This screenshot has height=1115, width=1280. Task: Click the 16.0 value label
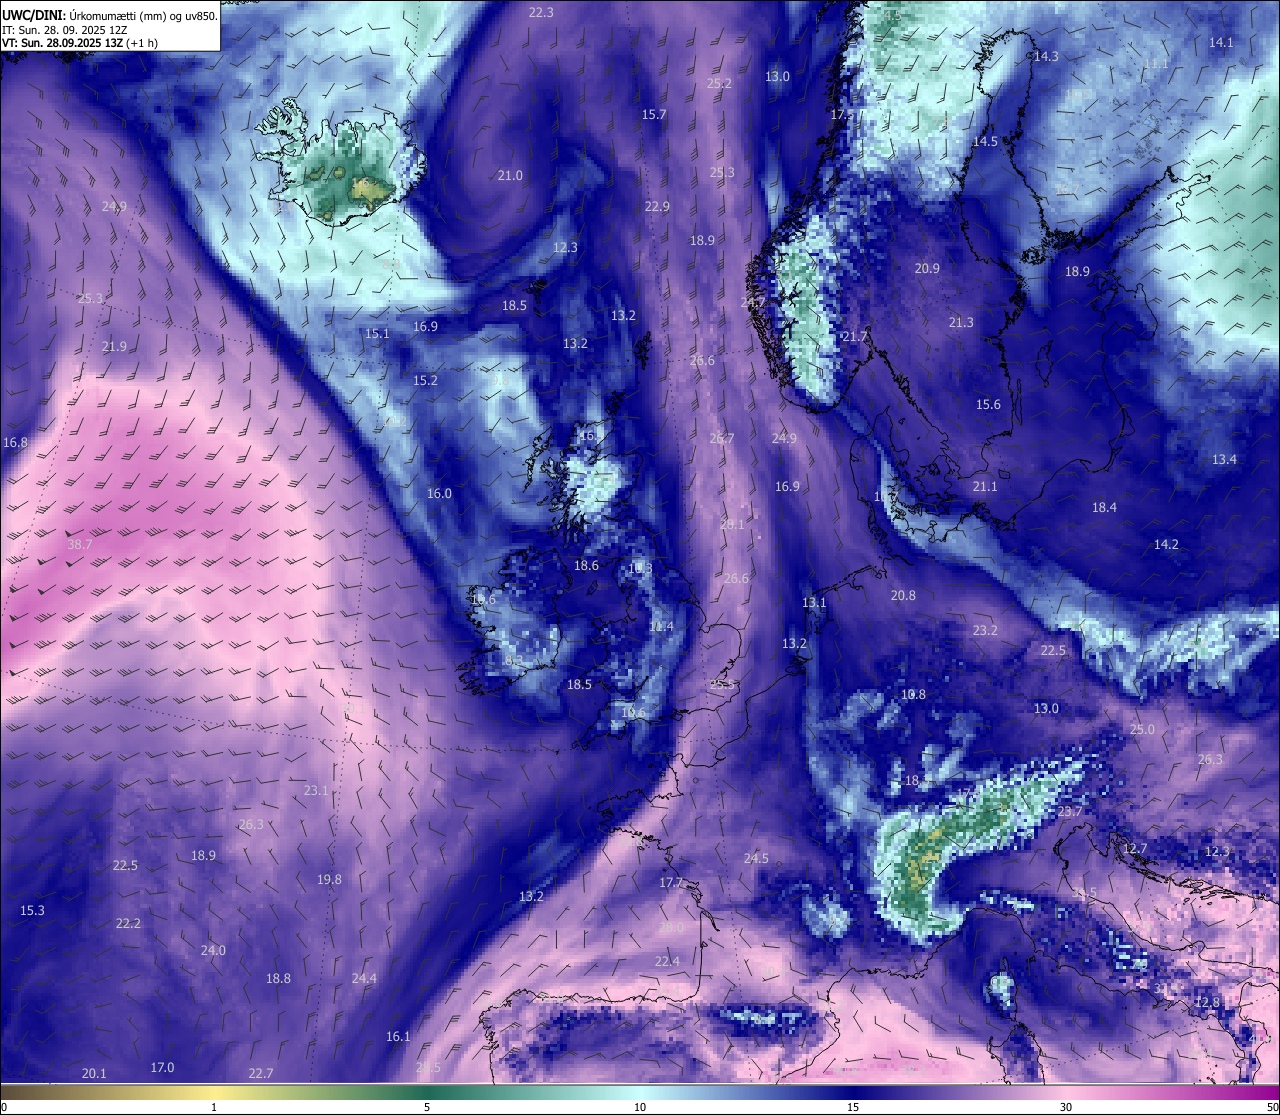pos(439,494)
